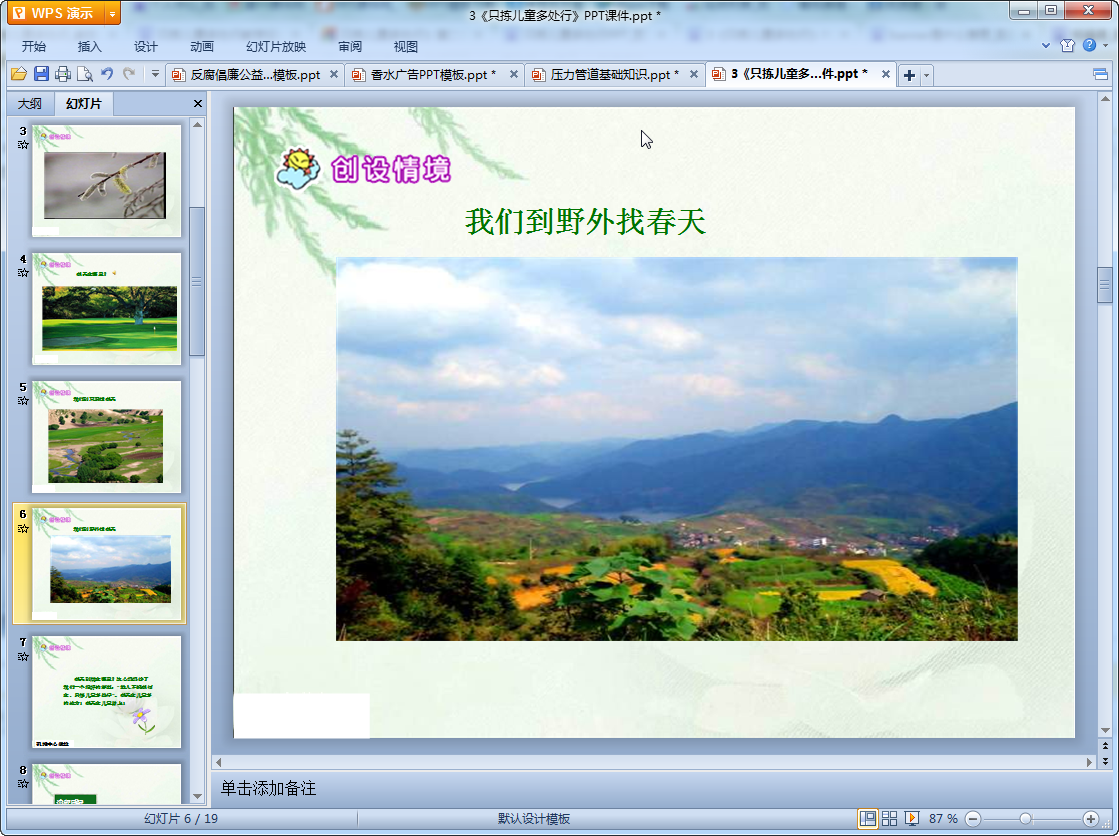Go to next slide double-arrow button
Image resolution: width=1119 pixels, height=836 pixels.
click(x=1105, y=760)
